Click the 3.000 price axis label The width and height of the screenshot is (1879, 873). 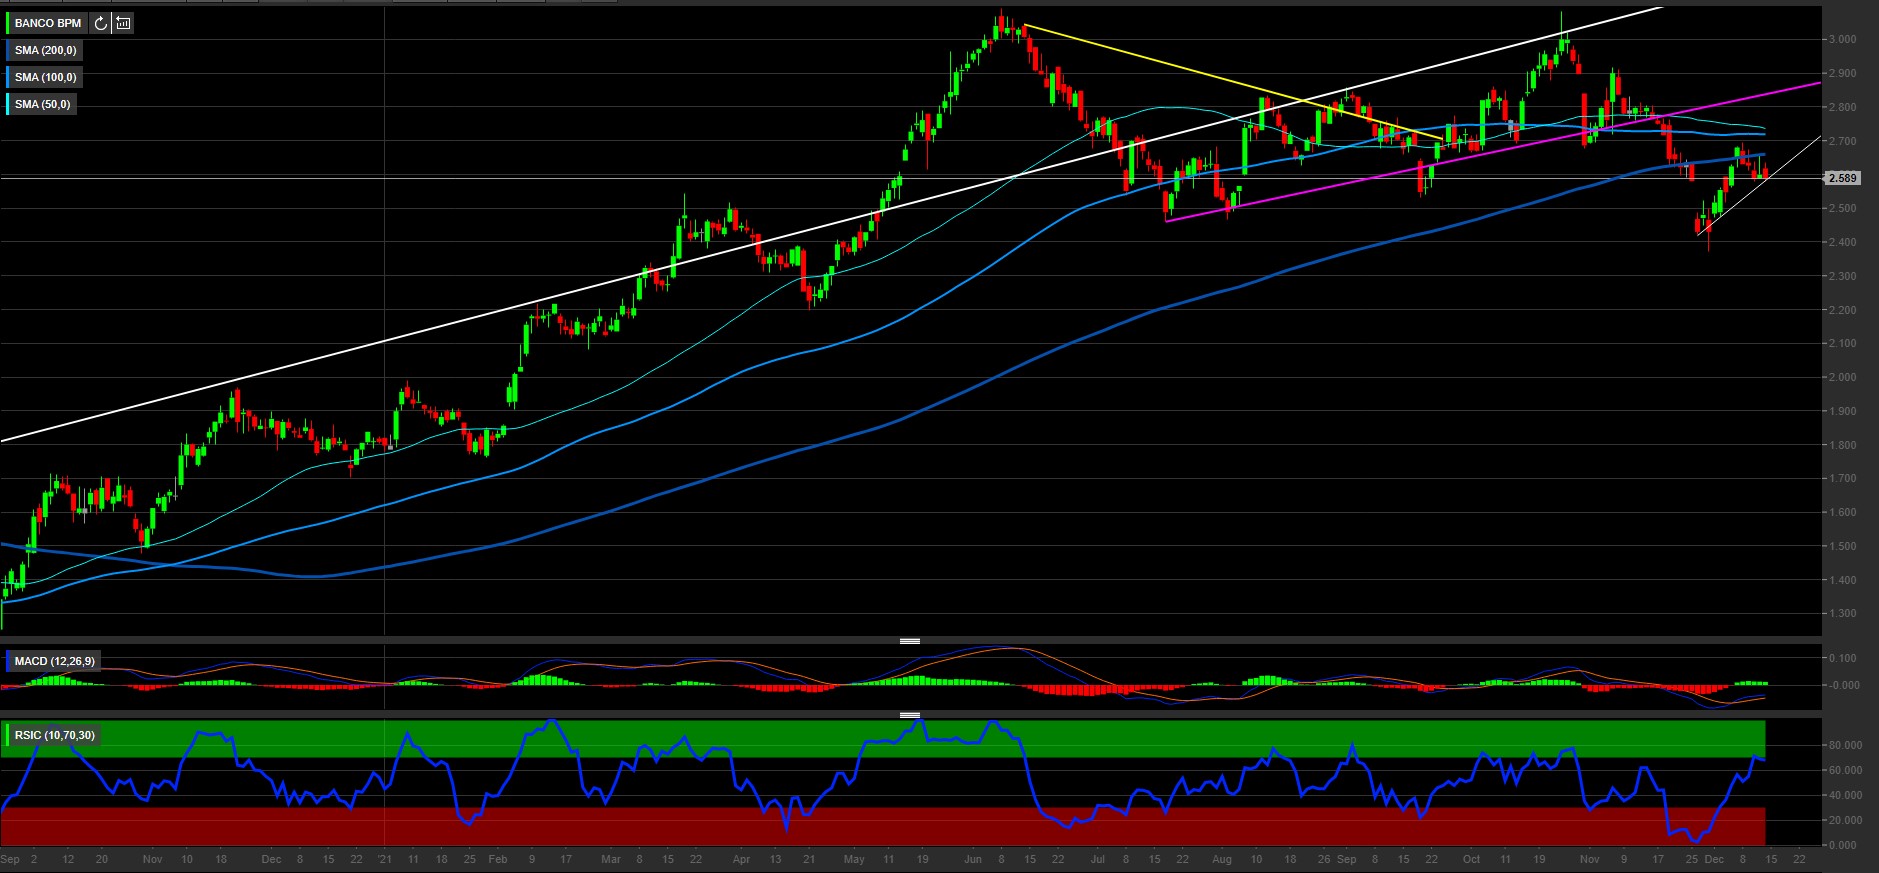(1842, 40)
